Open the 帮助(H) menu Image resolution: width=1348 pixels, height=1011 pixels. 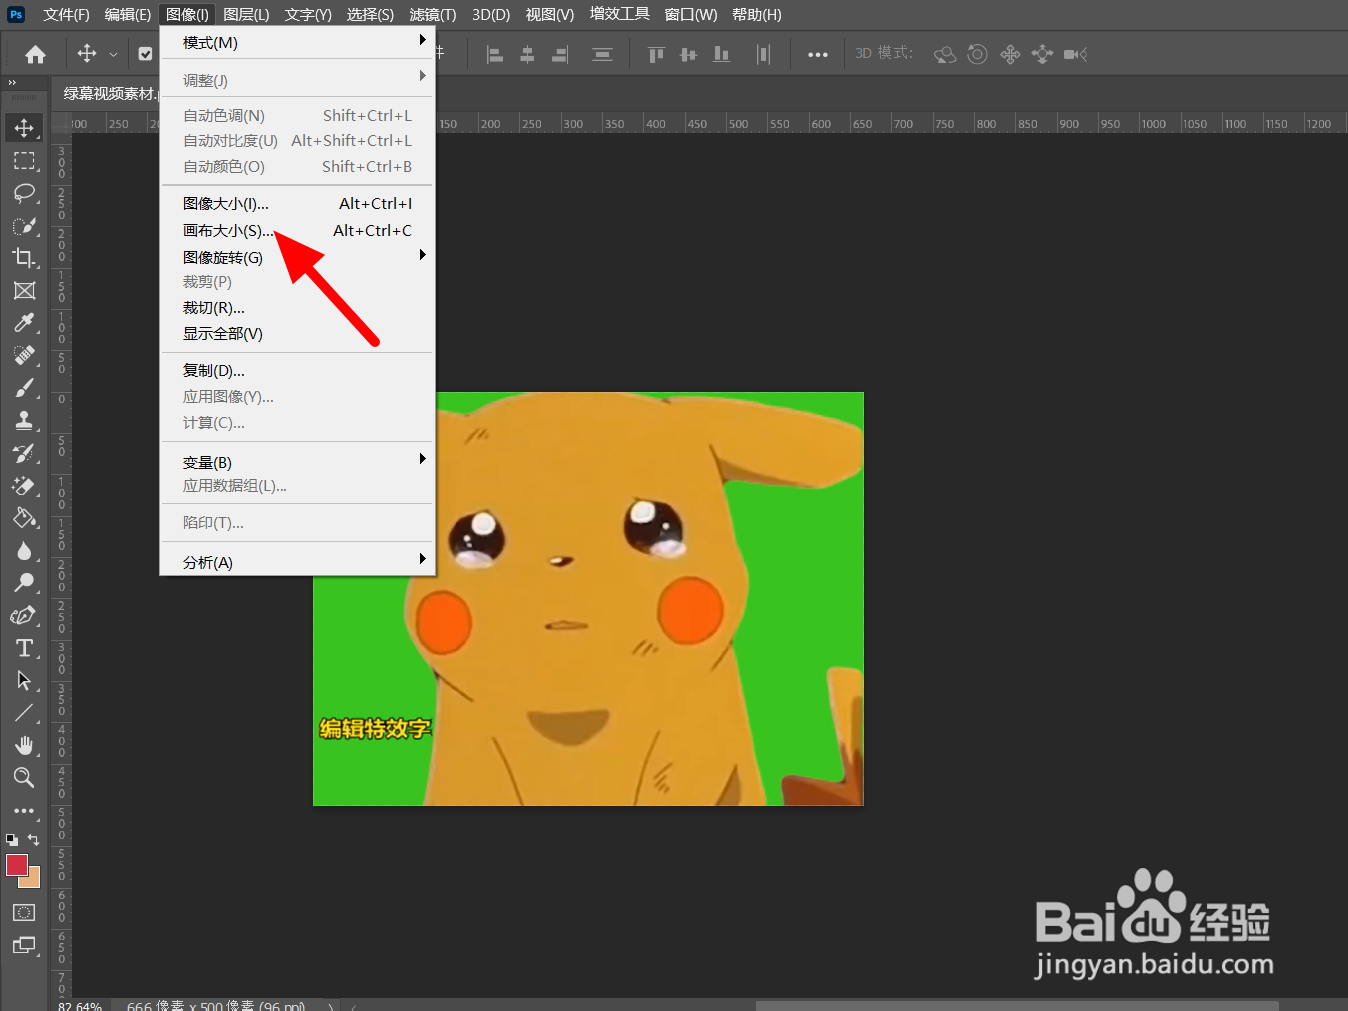click(757, 15)
